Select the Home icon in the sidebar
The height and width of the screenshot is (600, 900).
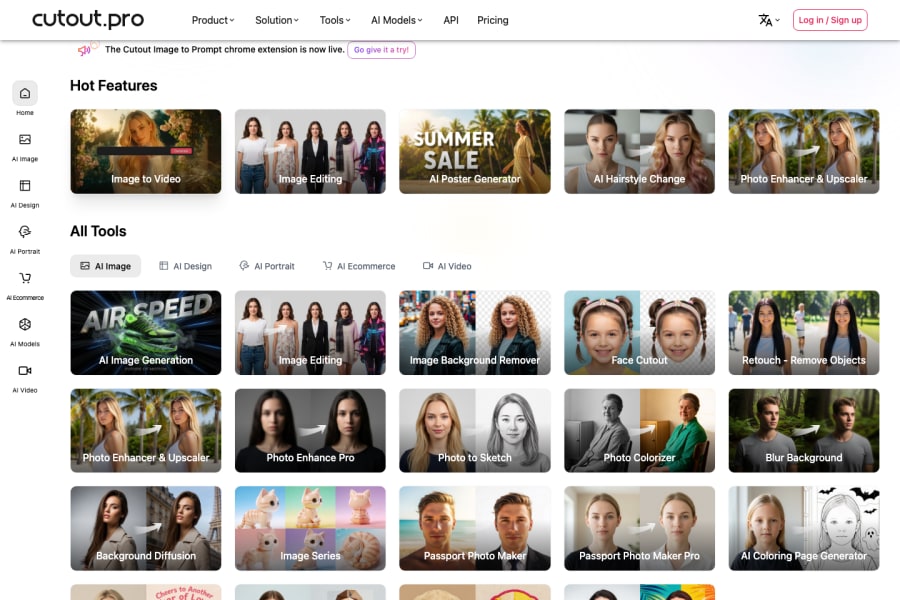point(24,94)
